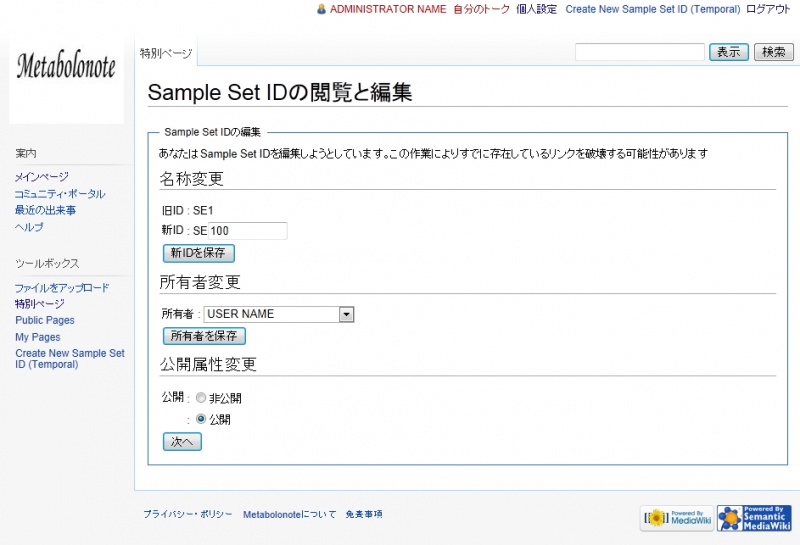The height and width of the screenshot is (545, 800).
Task: Click the administrator user icon
Action: [x=321, y=9]
